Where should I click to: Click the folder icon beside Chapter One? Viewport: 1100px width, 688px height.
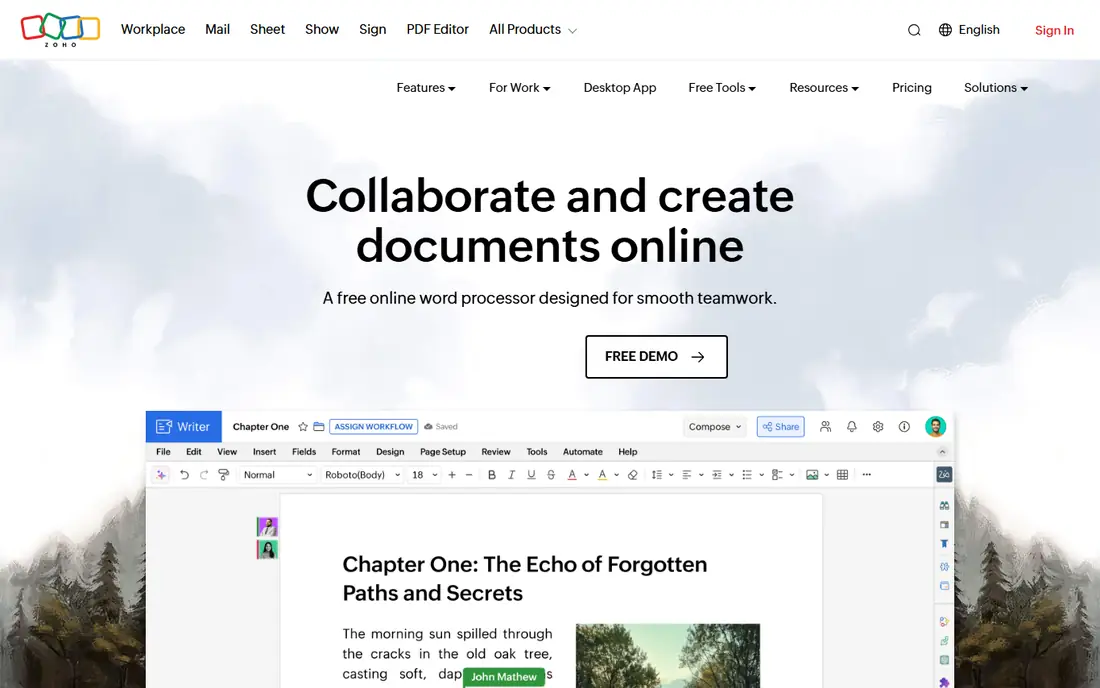(x=318, y=426)
